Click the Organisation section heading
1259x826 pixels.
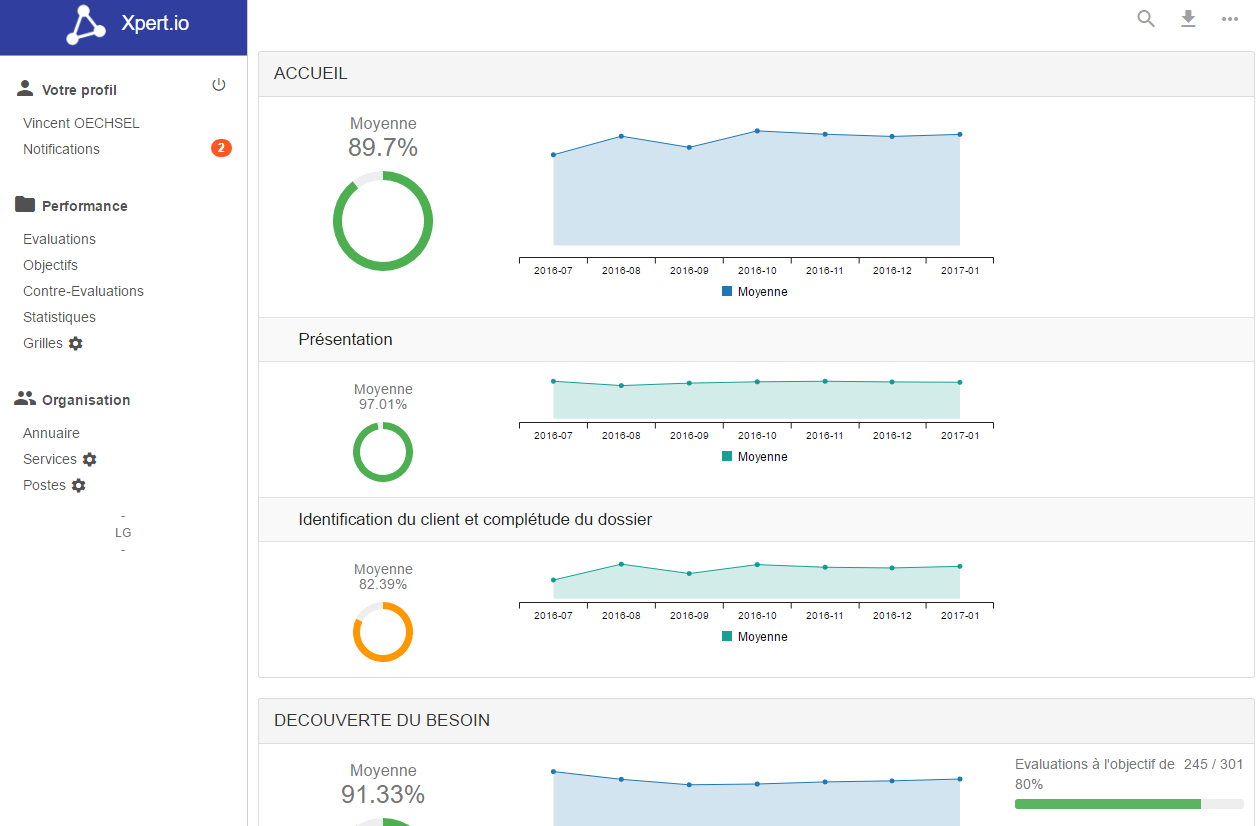pyautogui.click(x=86, y=400)
